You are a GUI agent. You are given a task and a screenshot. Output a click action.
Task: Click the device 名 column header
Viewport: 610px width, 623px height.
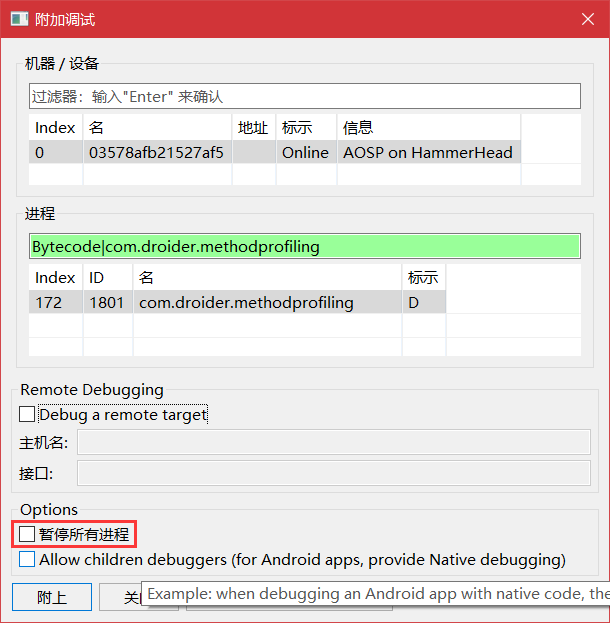click(157, 128)
